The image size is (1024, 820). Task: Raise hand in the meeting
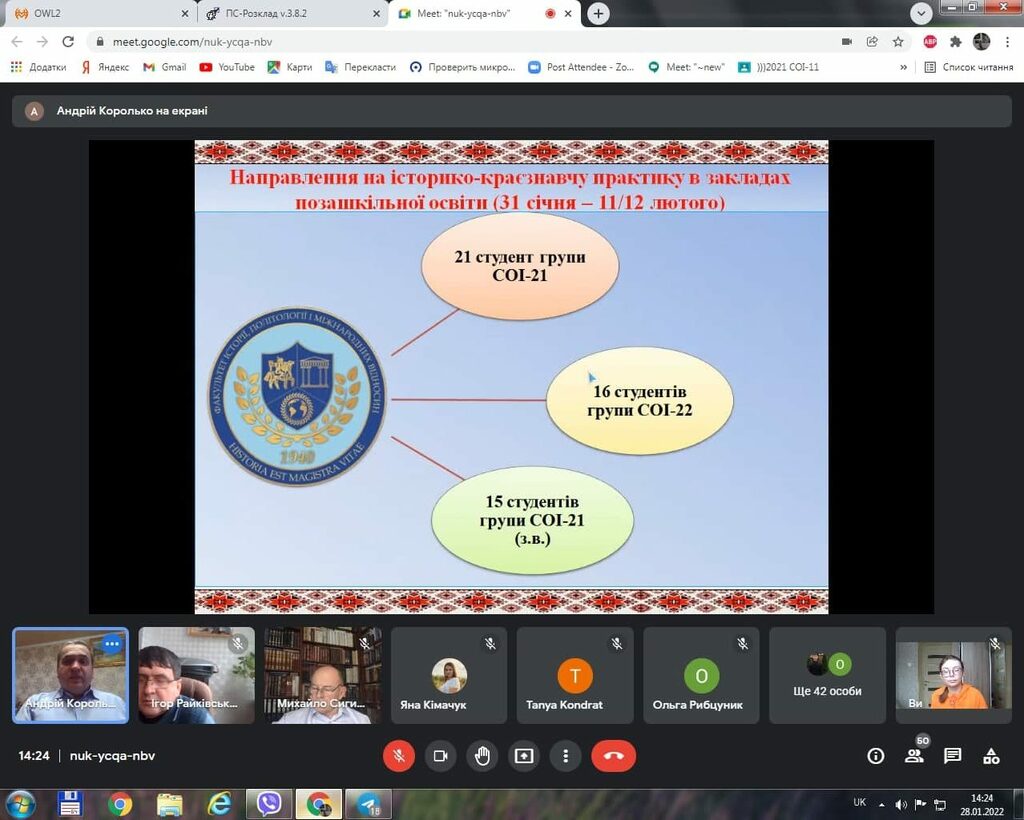pos(482,756)
